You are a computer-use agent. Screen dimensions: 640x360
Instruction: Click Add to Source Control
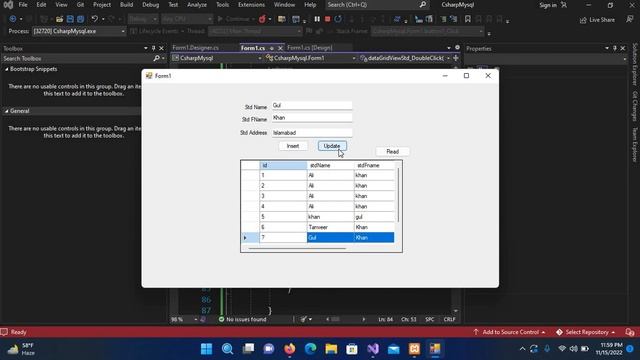click(509, 332)
